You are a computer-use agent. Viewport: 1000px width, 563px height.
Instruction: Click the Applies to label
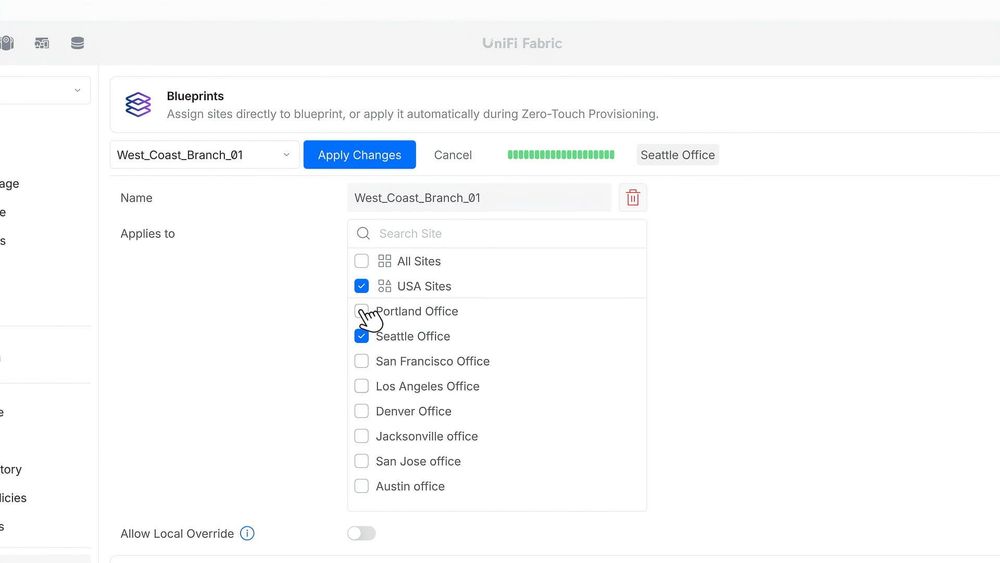(x=147, y=233)
